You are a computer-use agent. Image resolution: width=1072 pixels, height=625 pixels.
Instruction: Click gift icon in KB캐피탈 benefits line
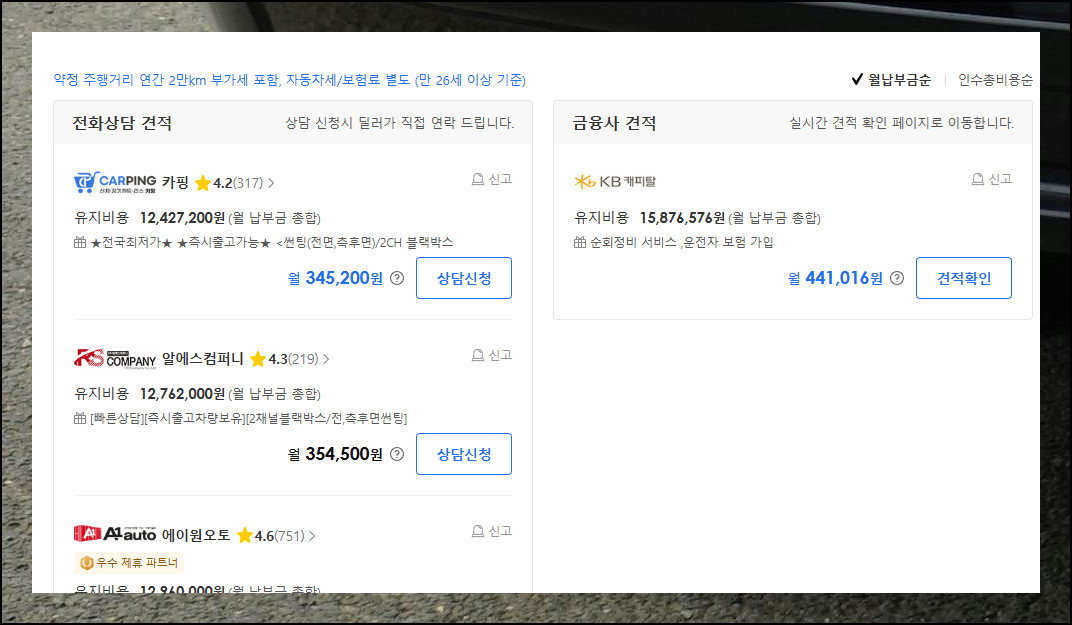[580, 242]
